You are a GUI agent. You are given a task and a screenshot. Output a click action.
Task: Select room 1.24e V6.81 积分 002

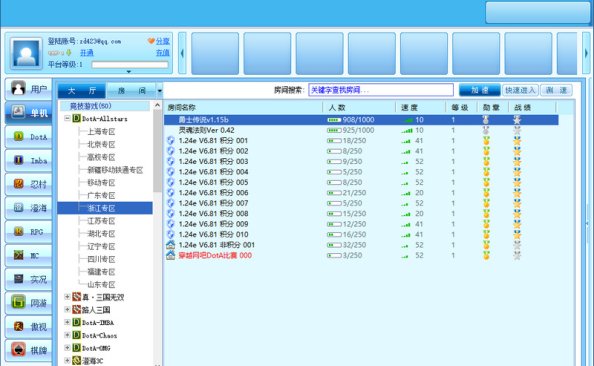pyautogui.click(x=361, y=151)
